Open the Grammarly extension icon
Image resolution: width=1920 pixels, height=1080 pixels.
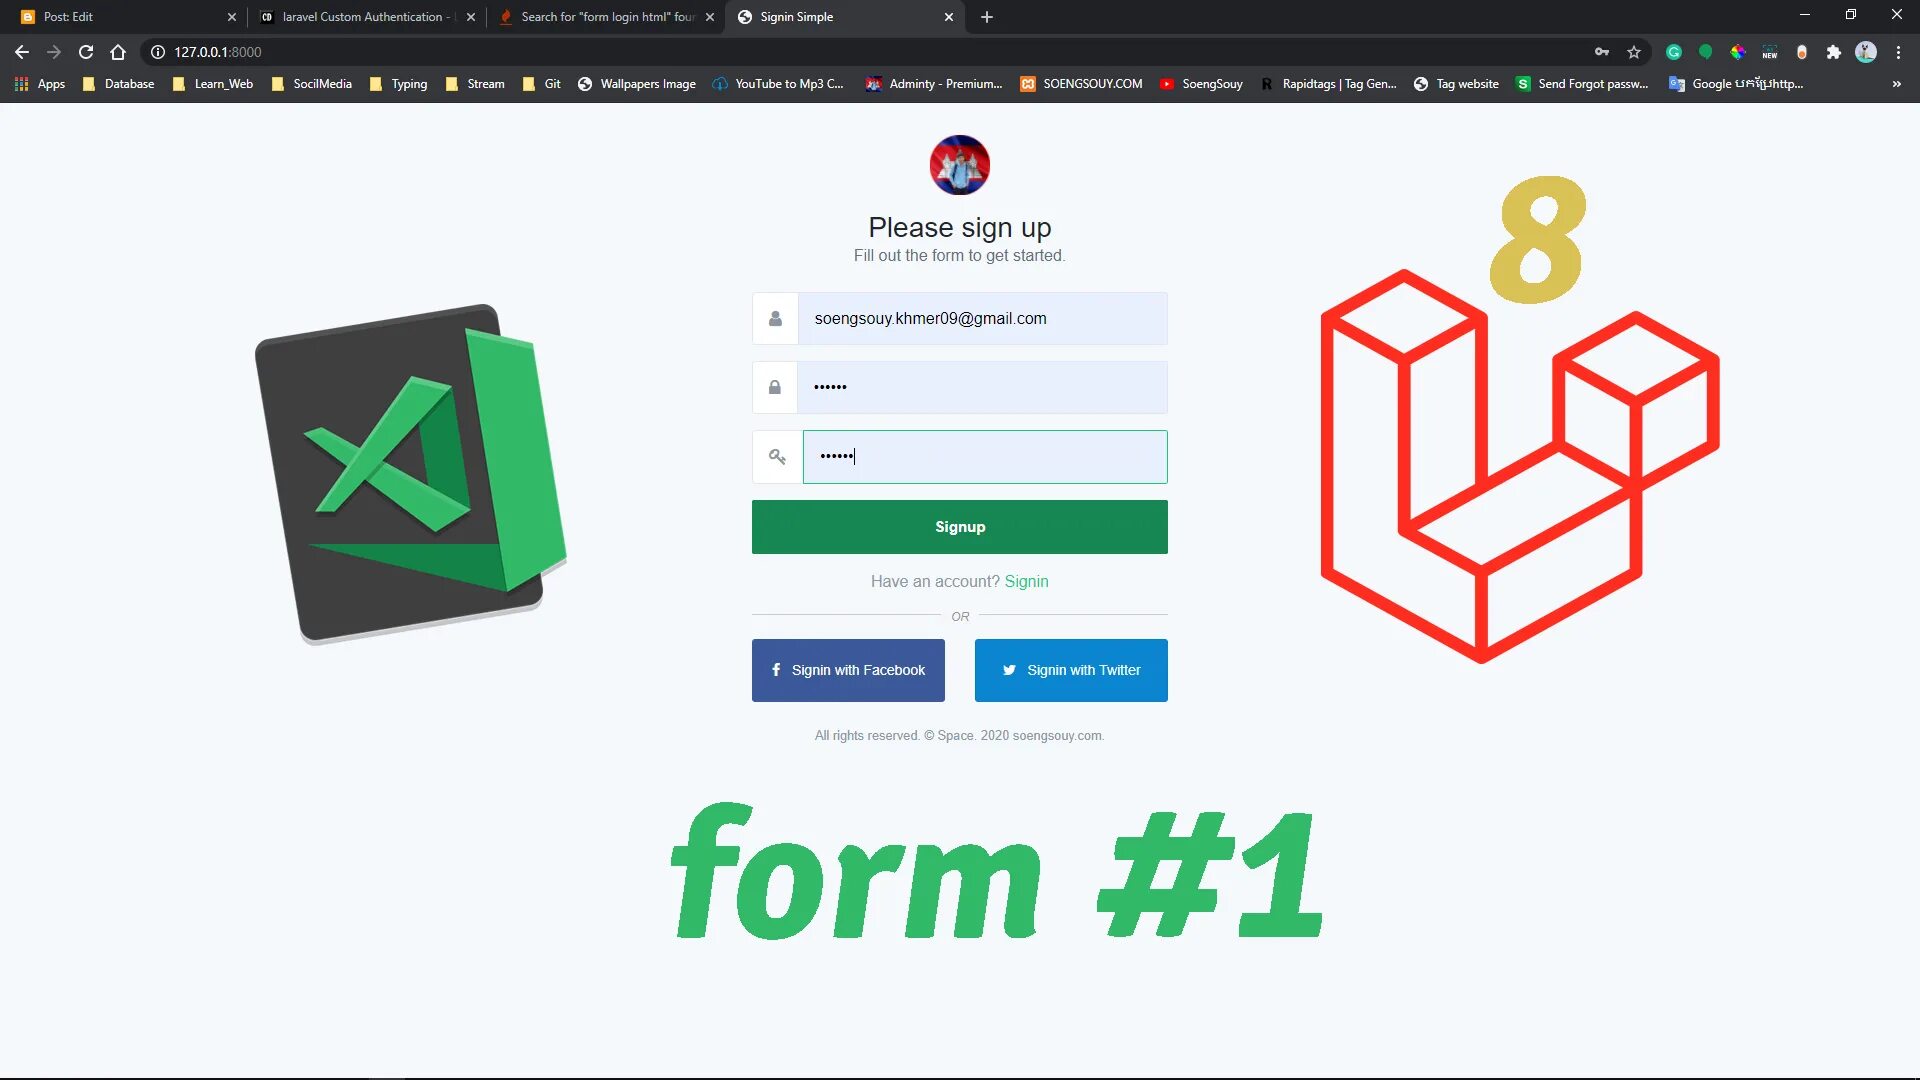[1674, 52]
